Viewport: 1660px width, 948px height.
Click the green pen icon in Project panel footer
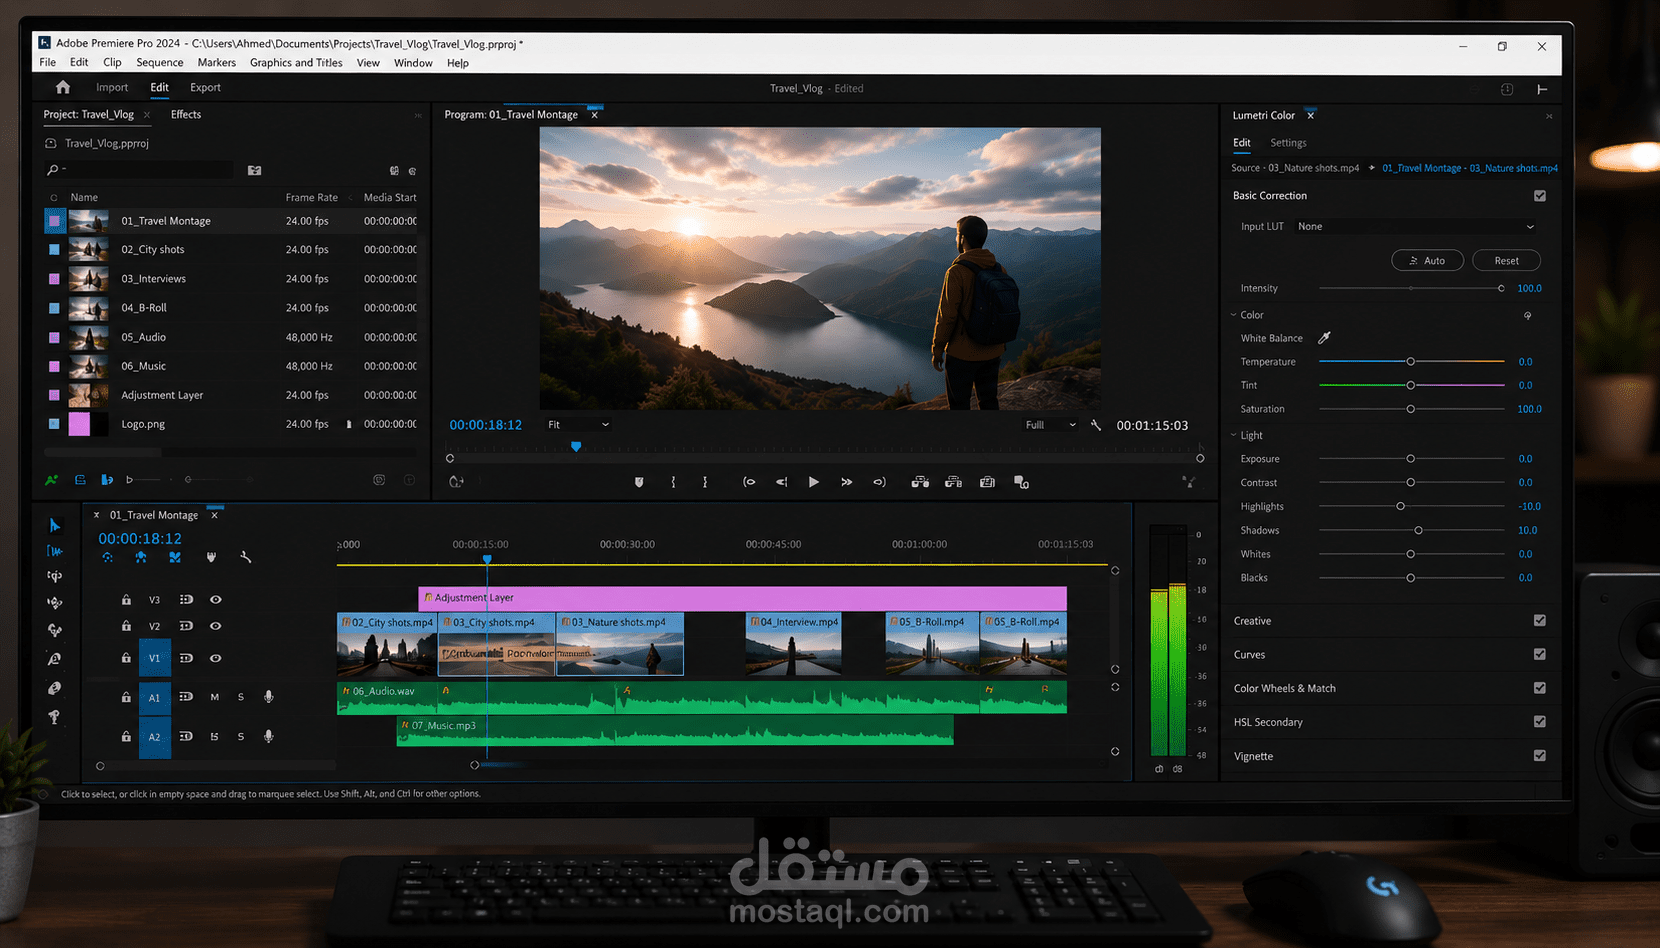click(x=52, y=480)
